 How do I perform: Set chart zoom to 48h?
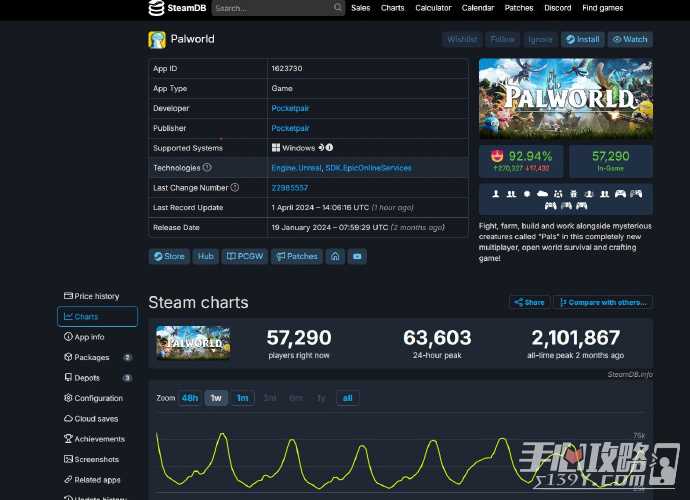(190, 398)
